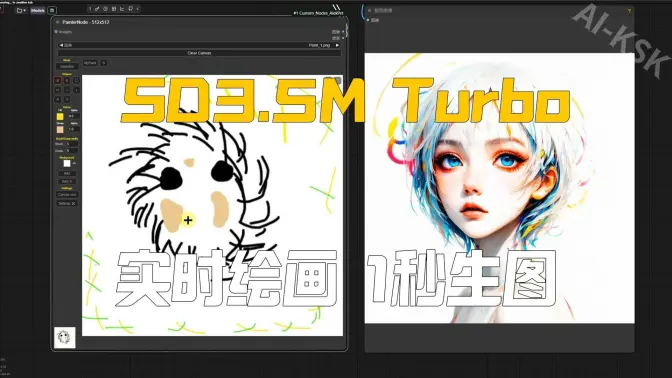
Task: Click the icon button right of Models
Action: [x=51, y=10]
